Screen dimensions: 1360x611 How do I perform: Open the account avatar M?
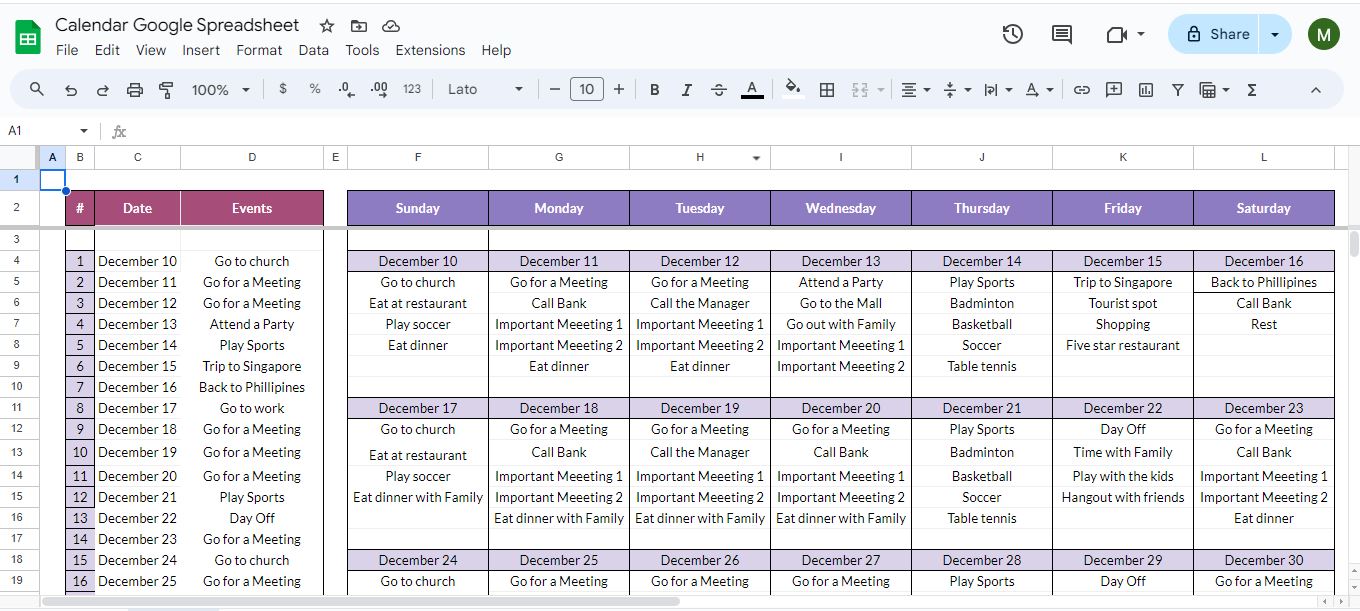pos(1324,34)
